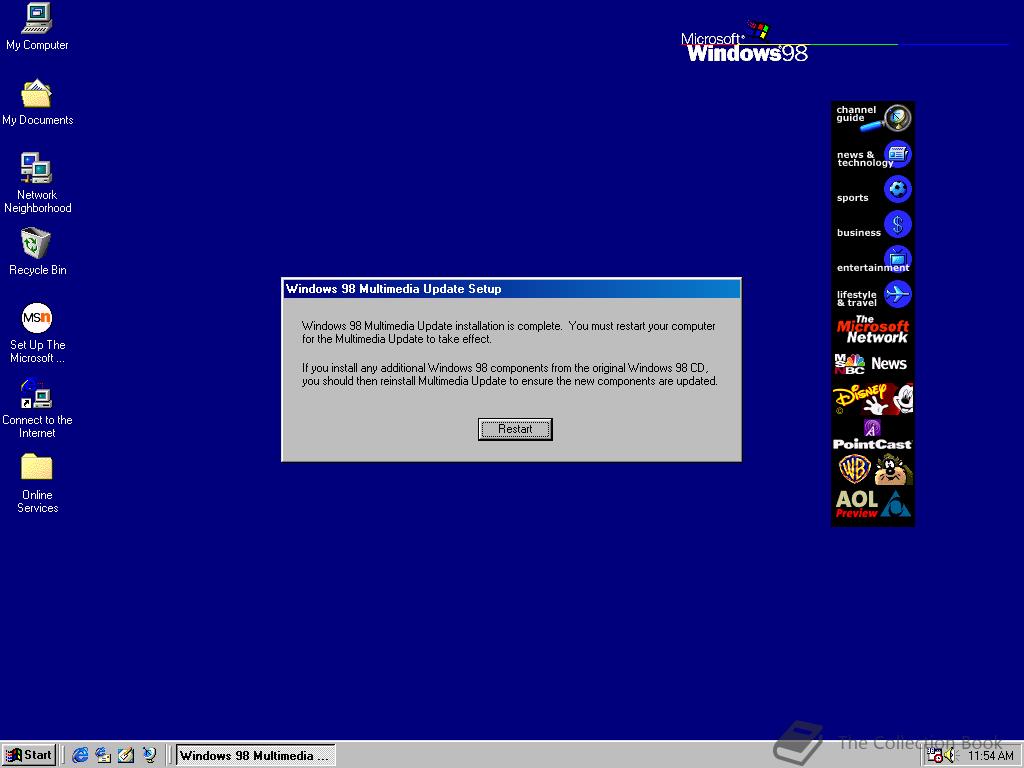Open the PointCast channel

pos(872,435)
